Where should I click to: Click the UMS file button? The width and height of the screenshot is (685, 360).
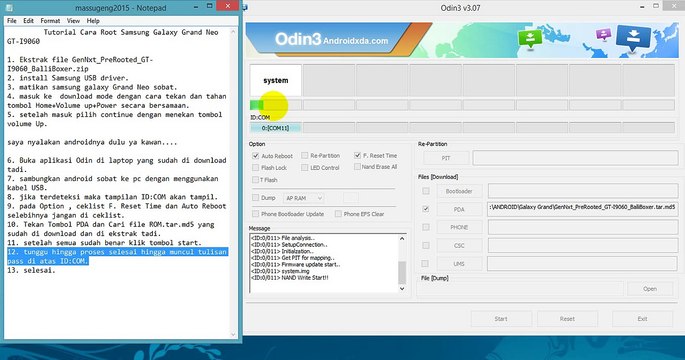pos(459,263)
